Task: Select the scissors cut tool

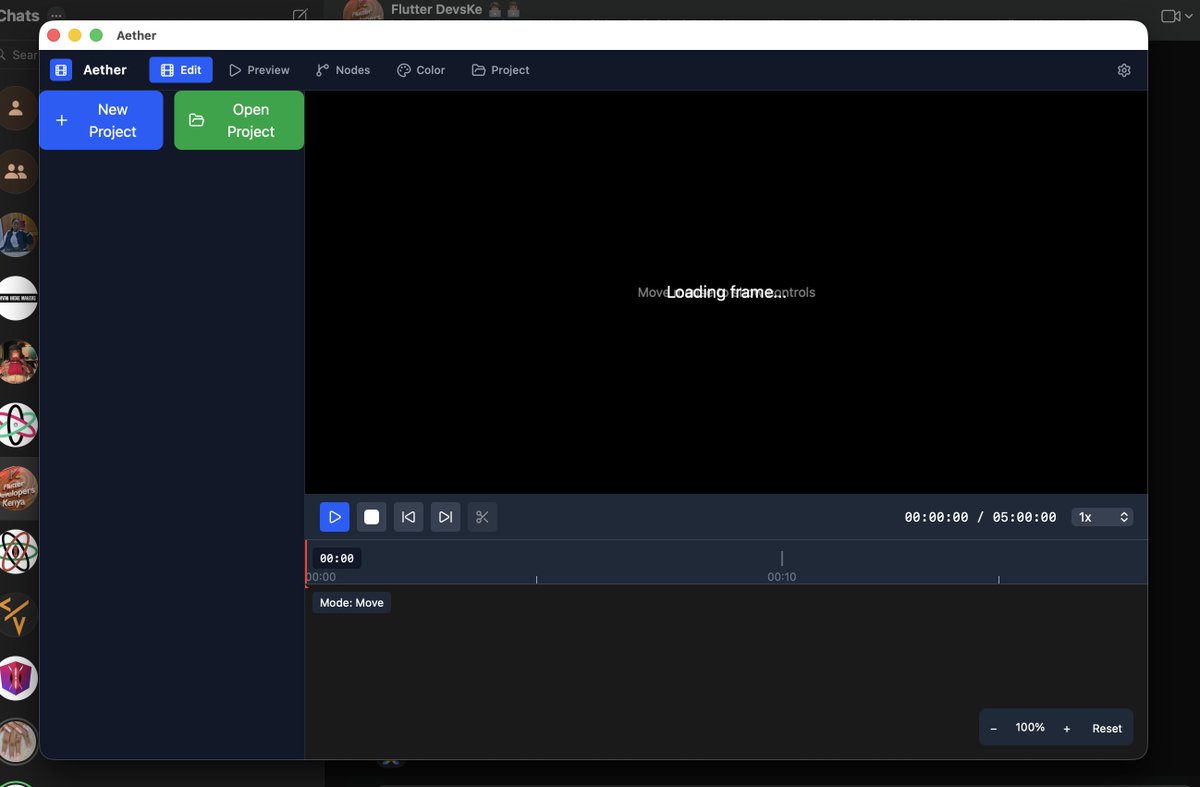Action: pyautogui.click(x=482, y=517)
